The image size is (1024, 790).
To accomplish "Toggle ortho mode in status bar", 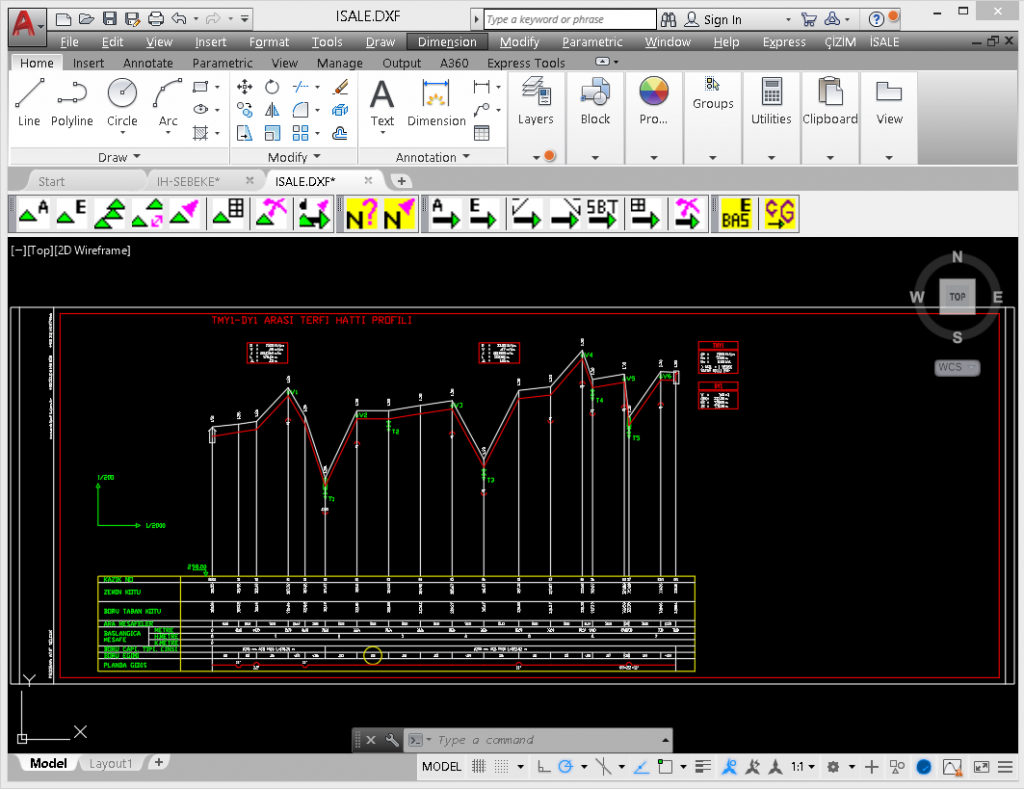I will (542, 767).
